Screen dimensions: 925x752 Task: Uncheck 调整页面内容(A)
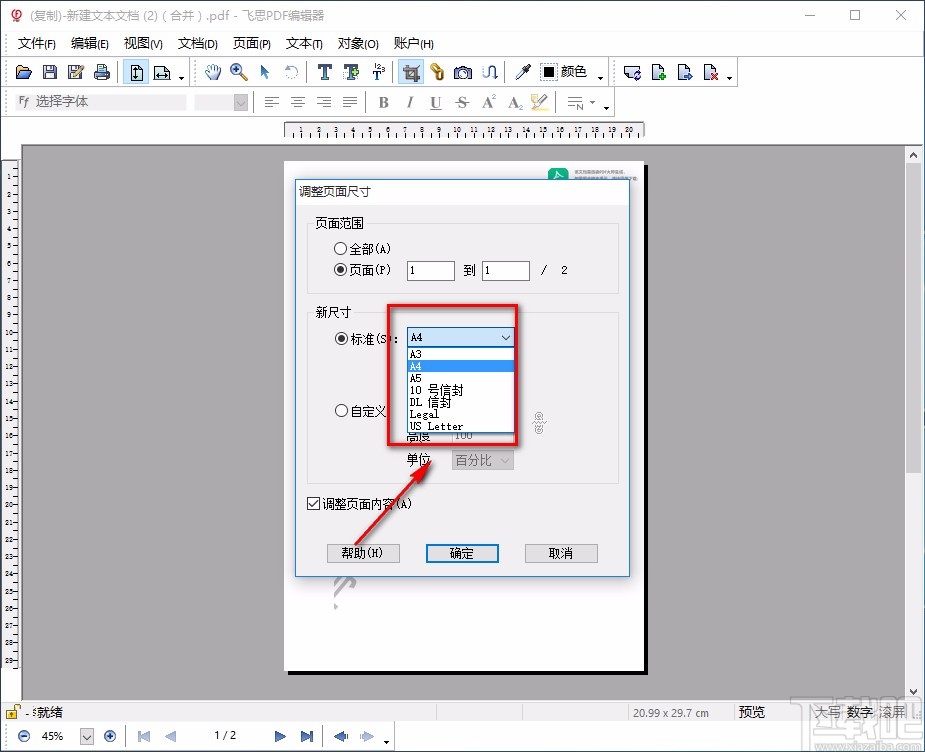[x=313, y=503]
